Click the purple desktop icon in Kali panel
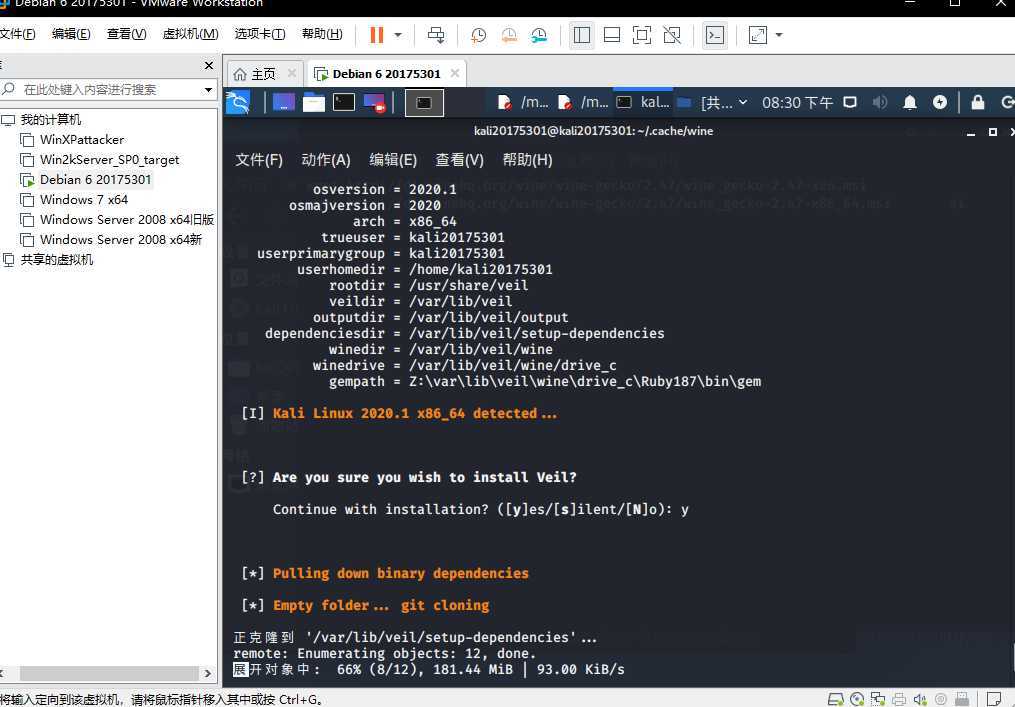 click(284, 102)
